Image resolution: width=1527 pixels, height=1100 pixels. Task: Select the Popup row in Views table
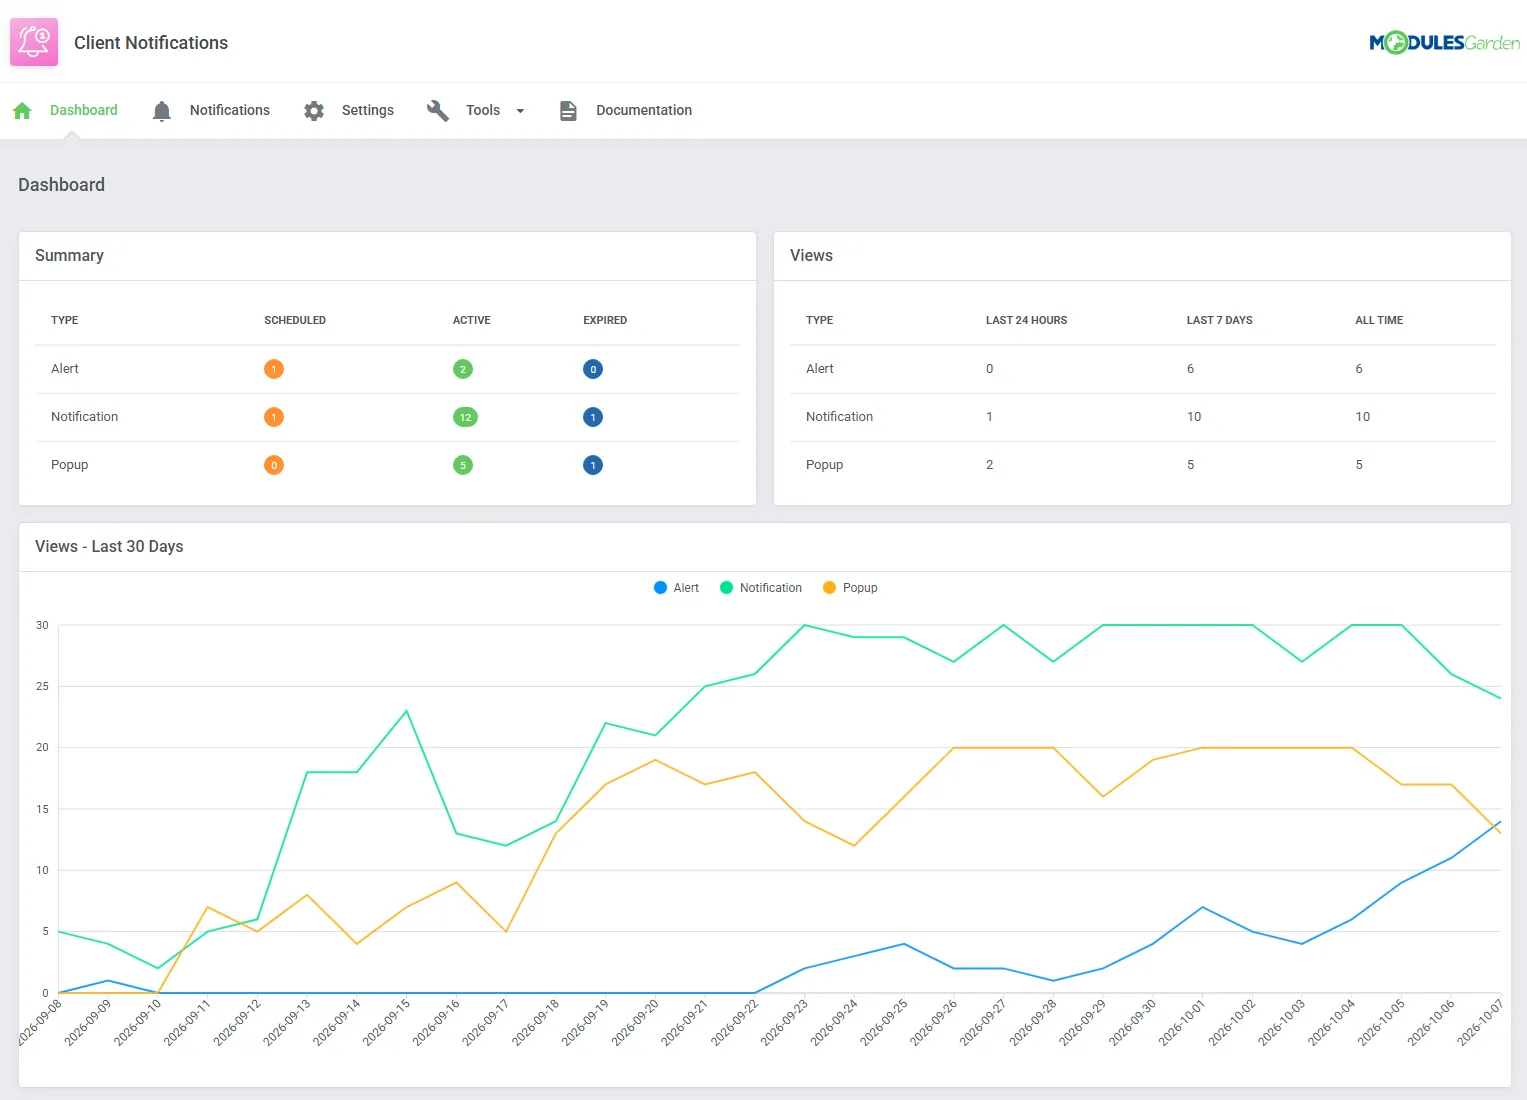pos(1142,465)
